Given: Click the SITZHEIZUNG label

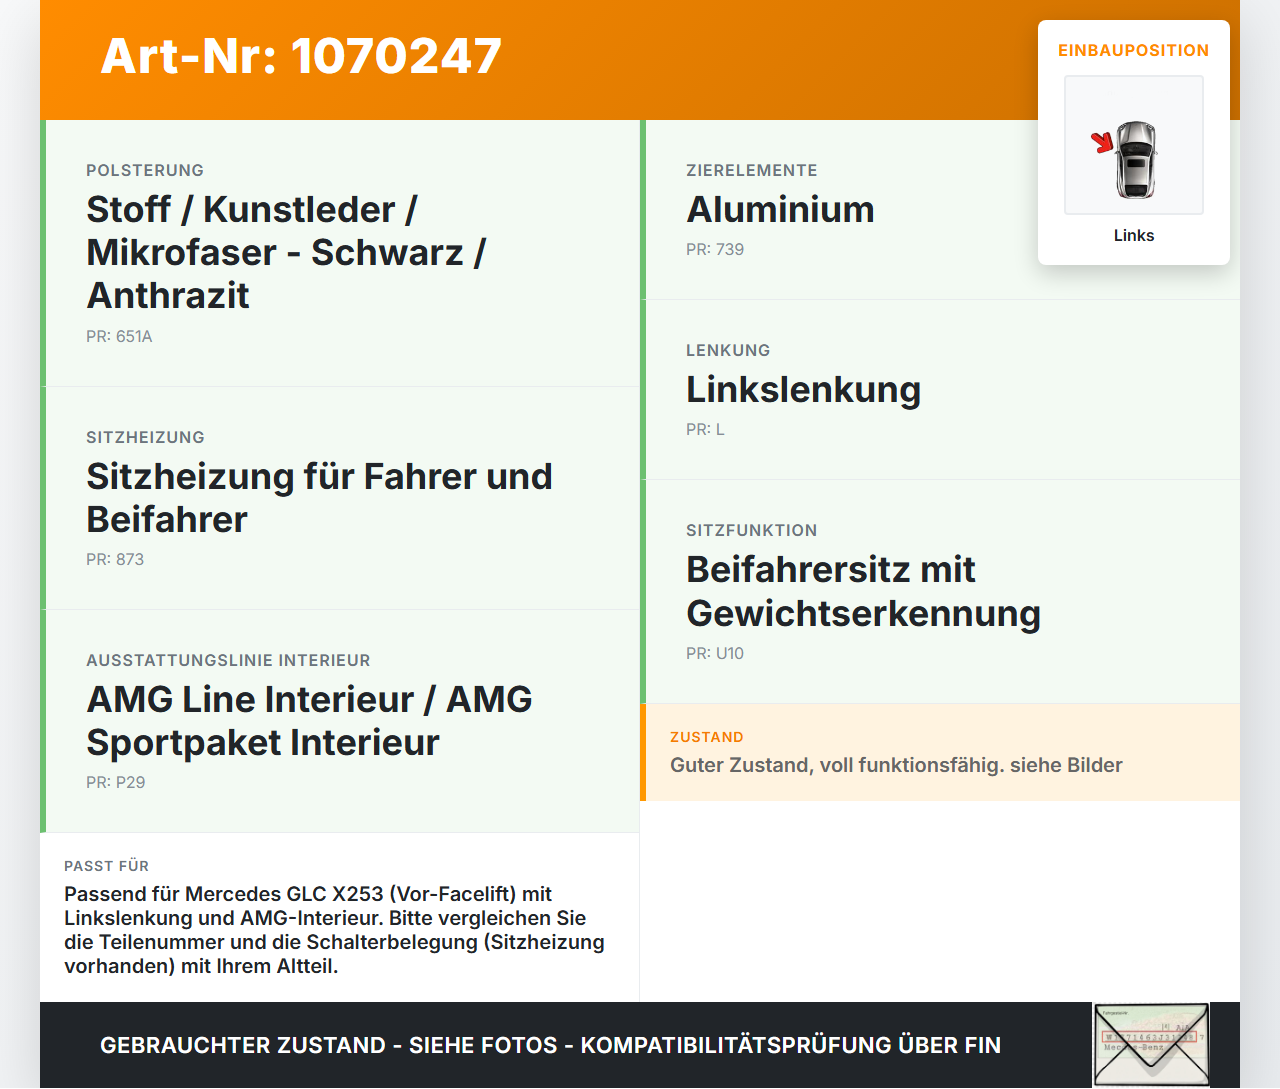Looking at the screenshot, I should [x=145, y=437].
